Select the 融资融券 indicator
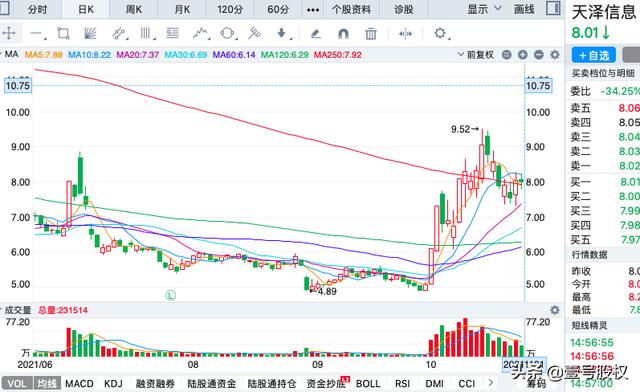640x392 pixels. 155,384
